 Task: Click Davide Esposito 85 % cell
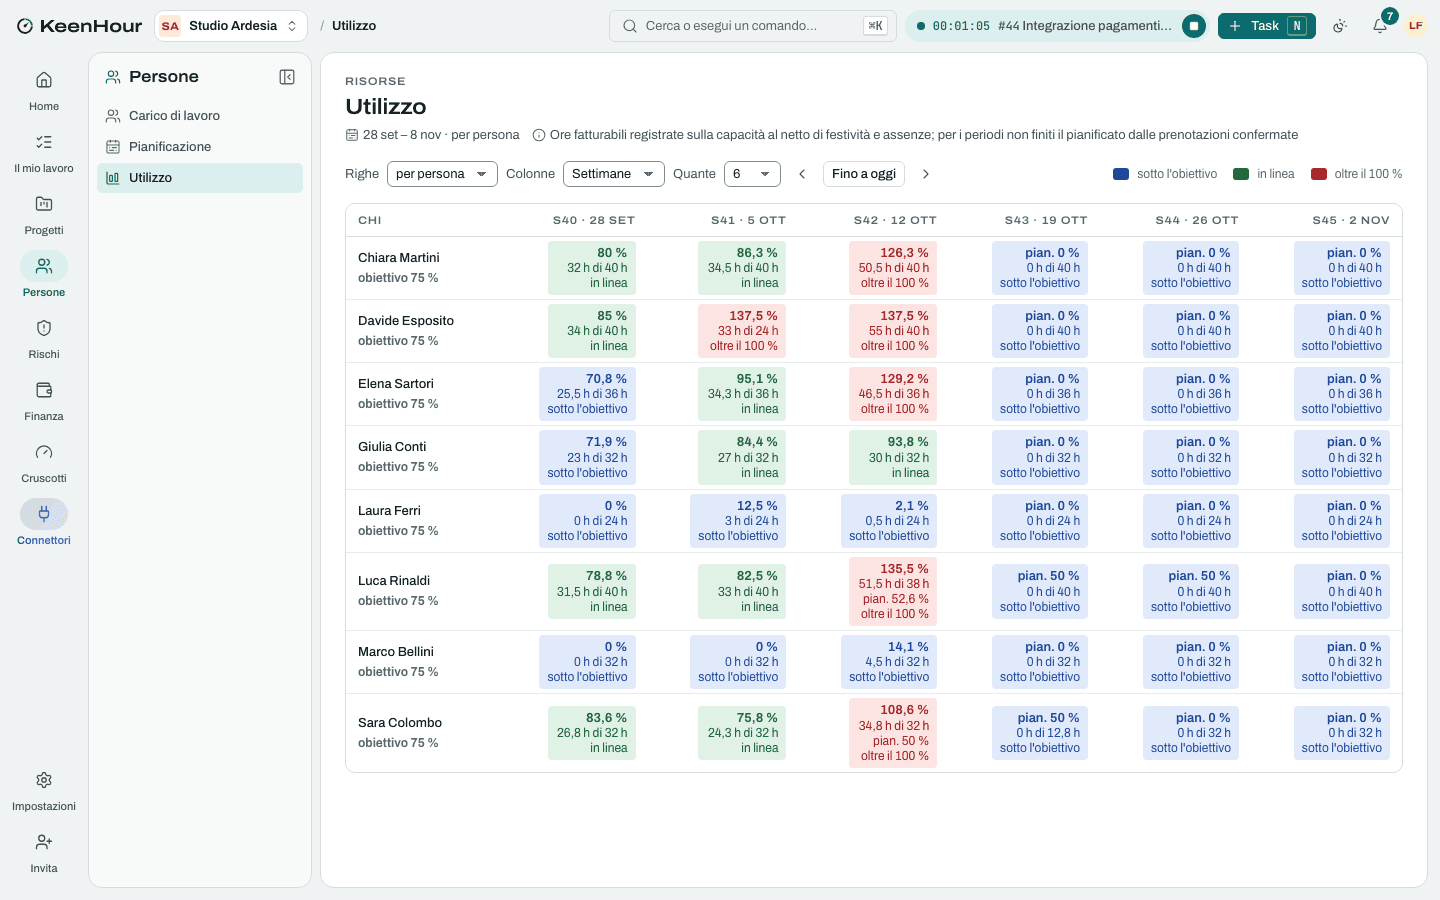[592, 331]
